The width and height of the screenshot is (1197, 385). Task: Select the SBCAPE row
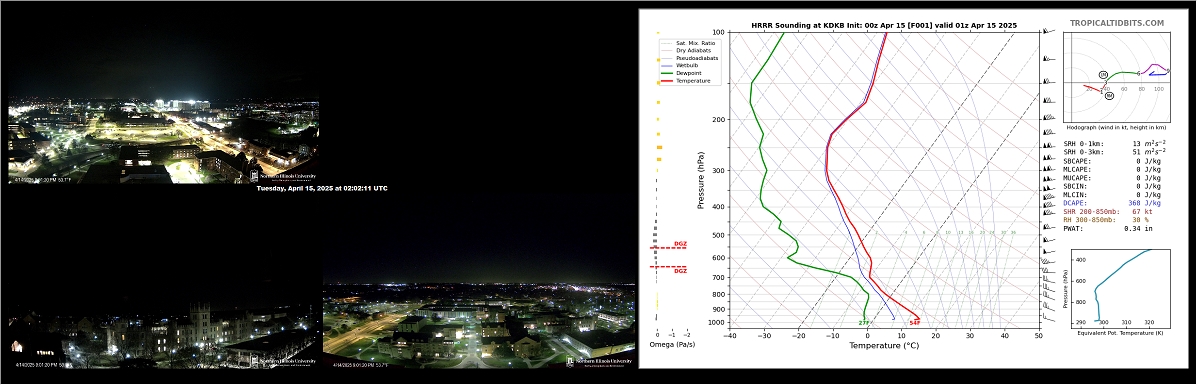(1112, 161)
